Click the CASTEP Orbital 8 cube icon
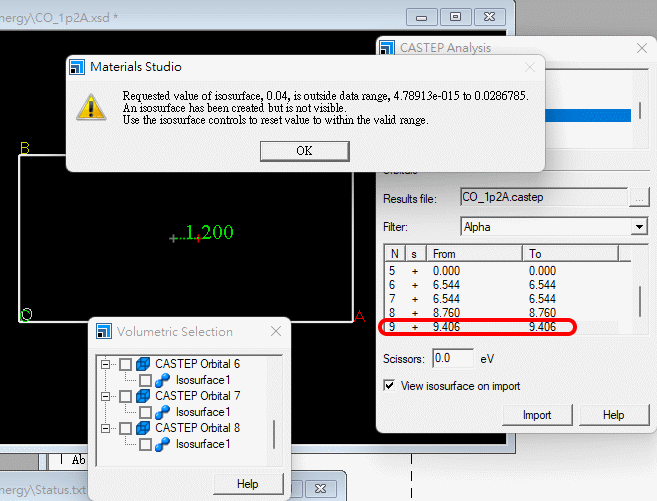Screen dimensions: 657x501 pos(143,428)
